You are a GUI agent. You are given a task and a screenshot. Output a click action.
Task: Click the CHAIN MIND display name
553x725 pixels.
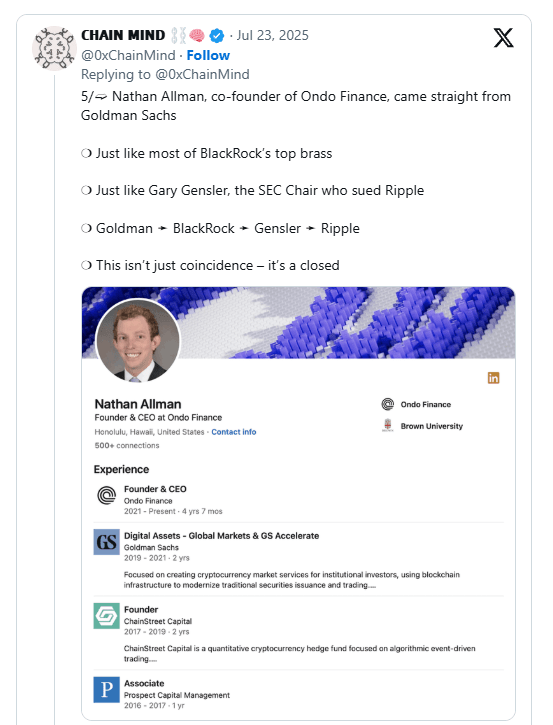tap(123, 36)
